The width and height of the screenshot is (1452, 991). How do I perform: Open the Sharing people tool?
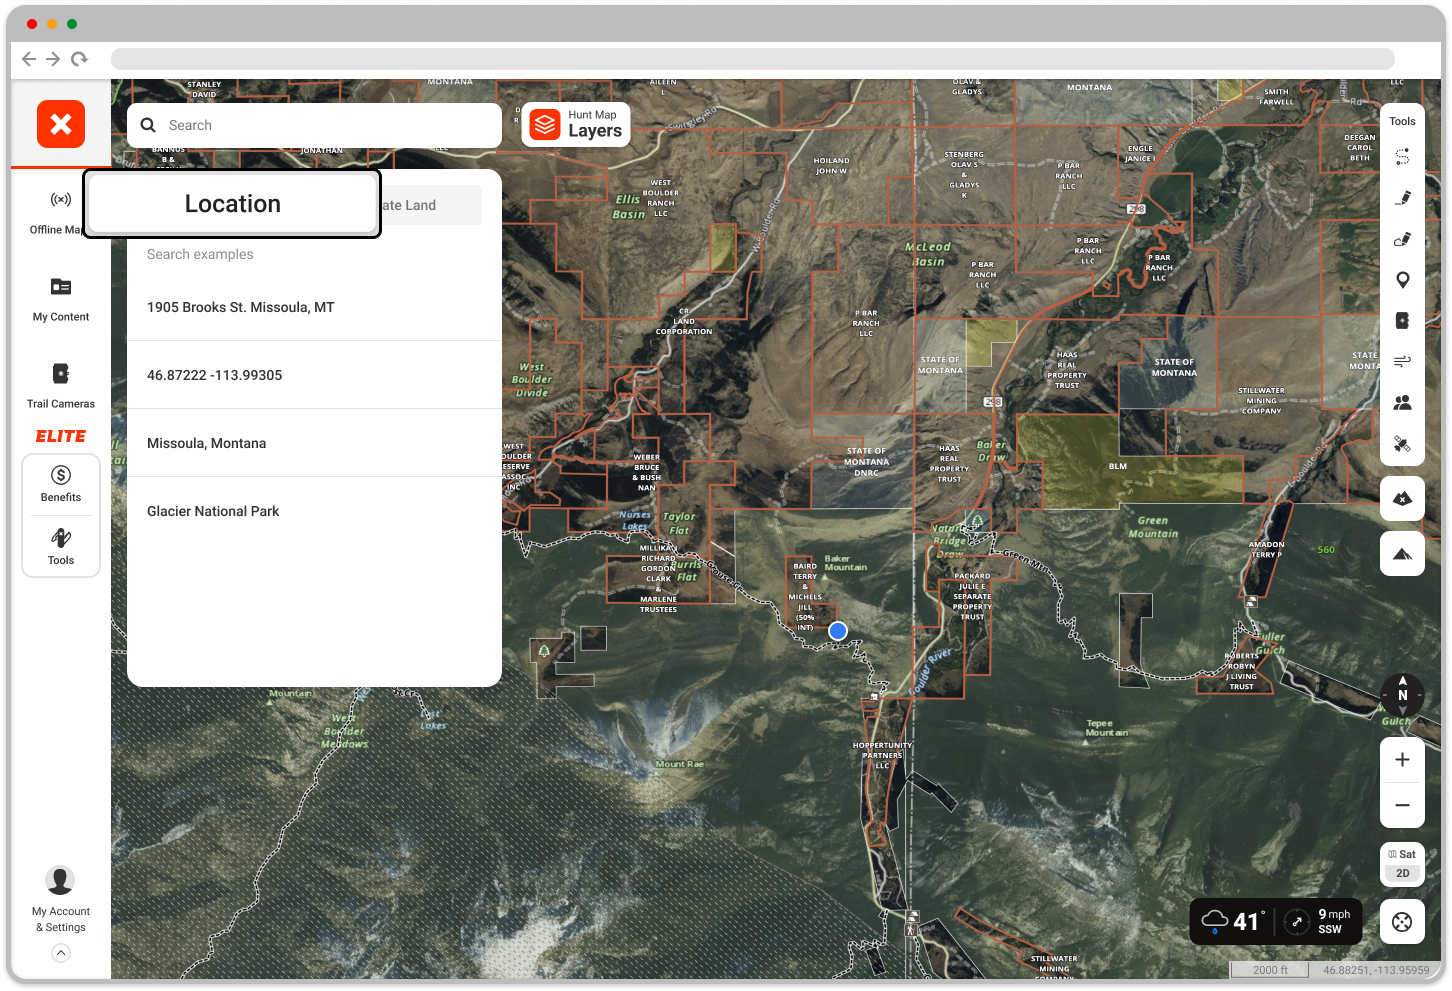1402,402
